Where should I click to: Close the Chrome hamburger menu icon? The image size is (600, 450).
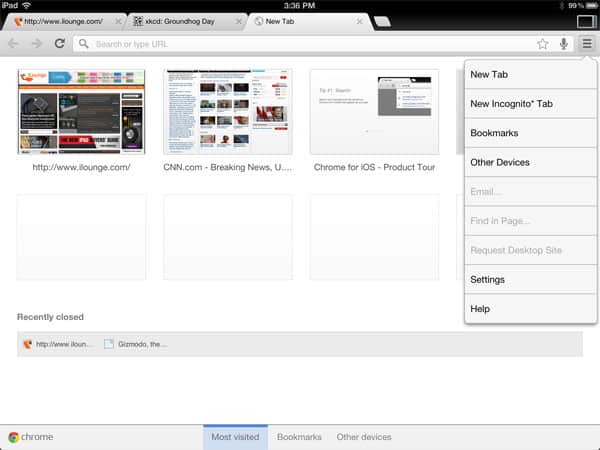click(587, 43)
